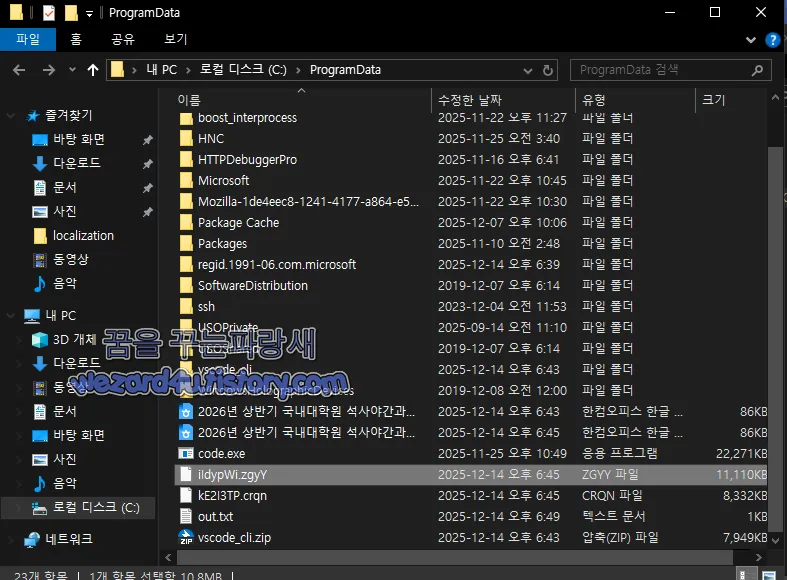Open the localization folder in sidebar

[x=83, y=235]
